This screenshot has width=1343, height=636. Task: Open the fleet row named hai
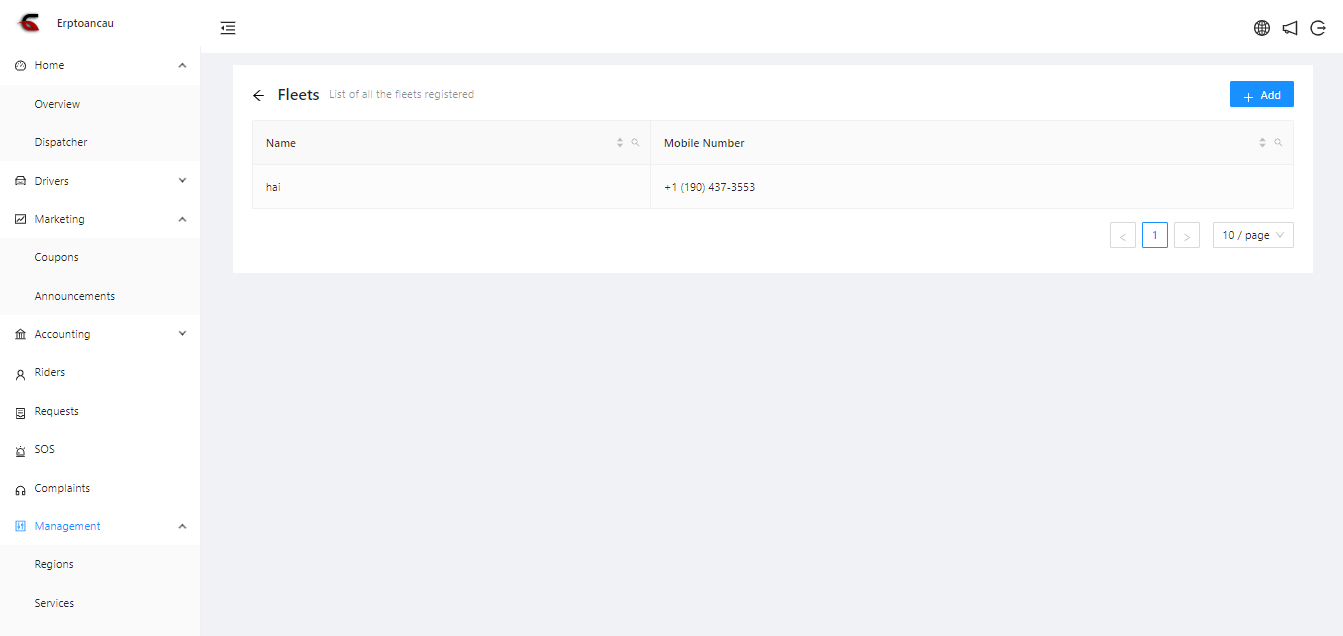(x=273, y=187)
